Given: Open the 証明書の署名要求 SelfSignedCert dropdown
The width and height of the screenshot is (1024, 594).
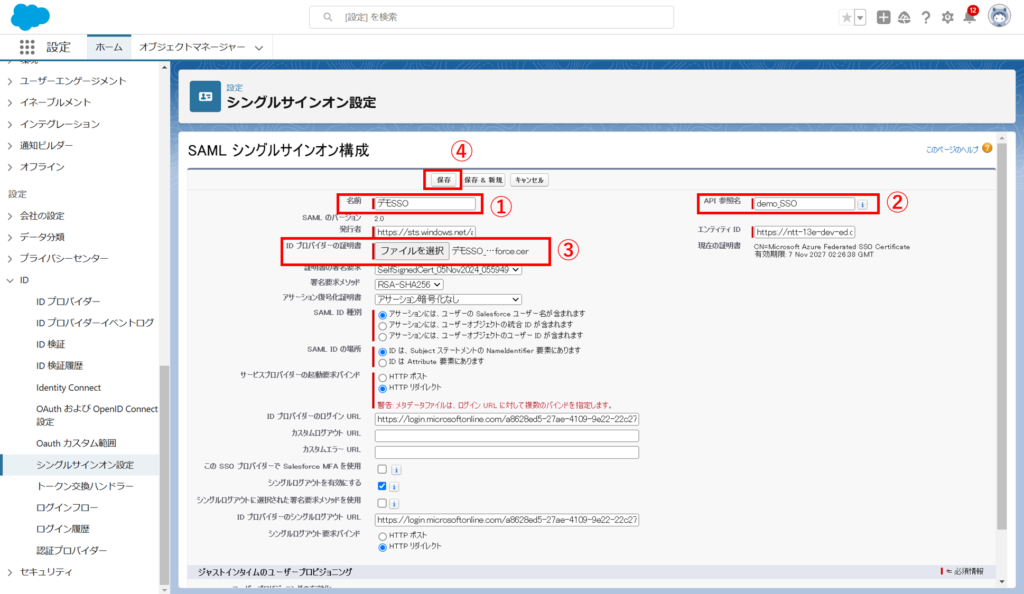Looking at the screenshot, I should 448,270.
